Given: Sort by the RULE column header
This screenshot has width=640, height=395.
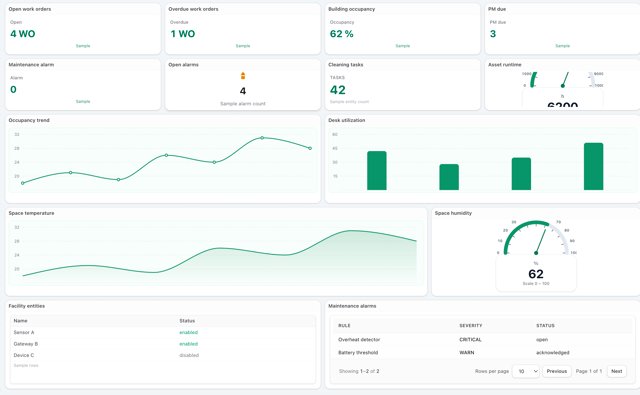Looking at the screenshot, I should (344, 326).
